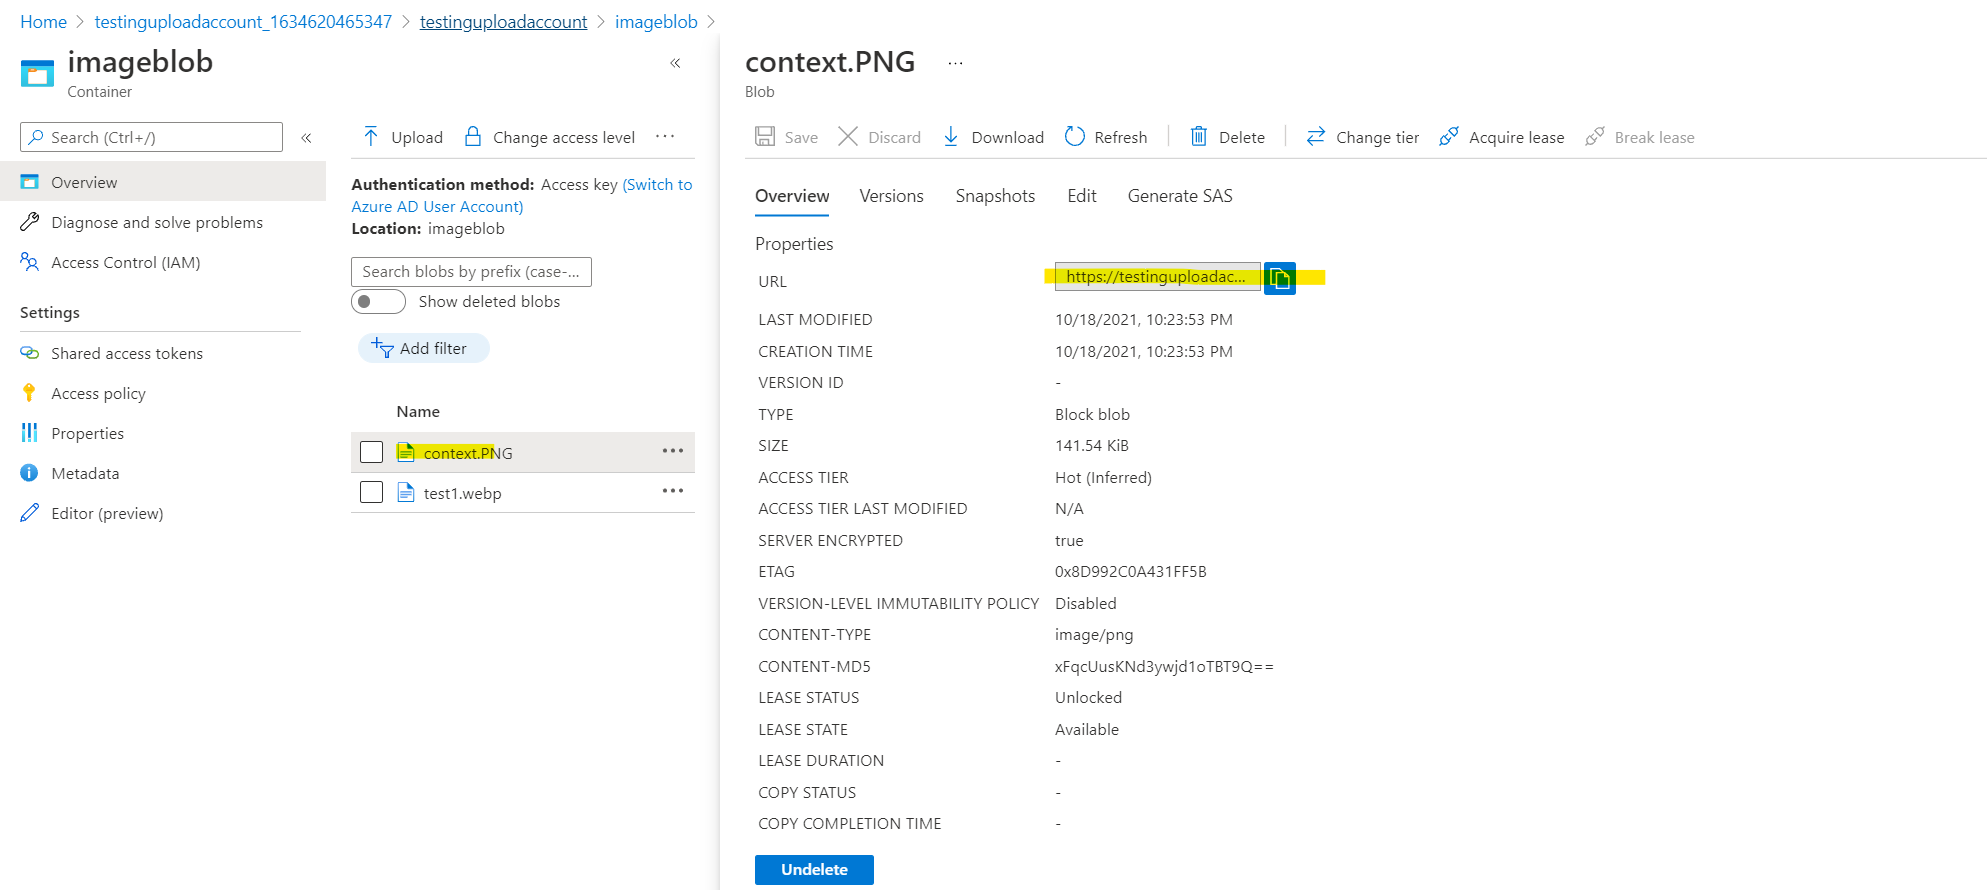The height and width of the screenshot is (890, 1987).
Task: Click the Upload arrow icon
Action: (371, 137)
